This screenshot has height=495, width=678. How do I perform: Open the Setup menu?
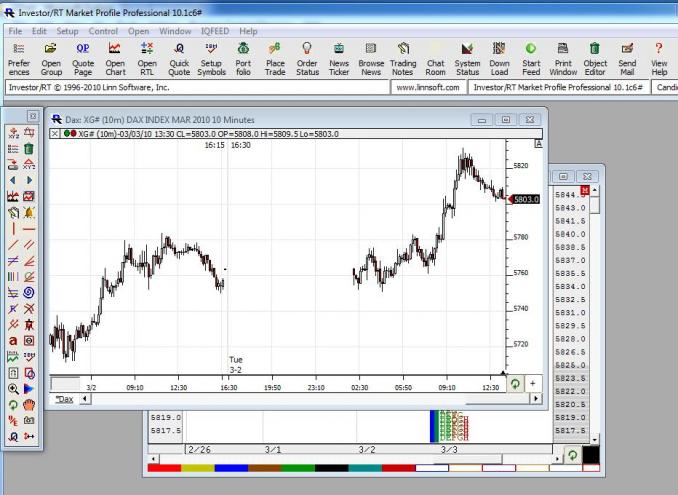tap(67, 31)
